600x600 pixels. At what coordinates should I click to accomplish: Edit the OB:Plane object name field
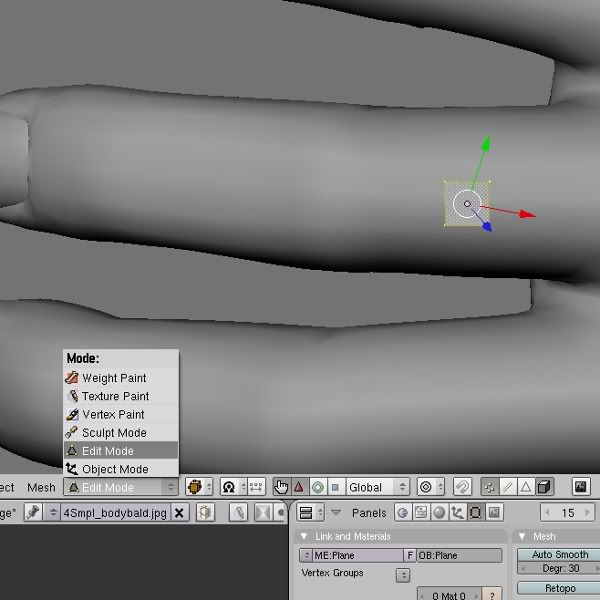click(x=459, y=555)
